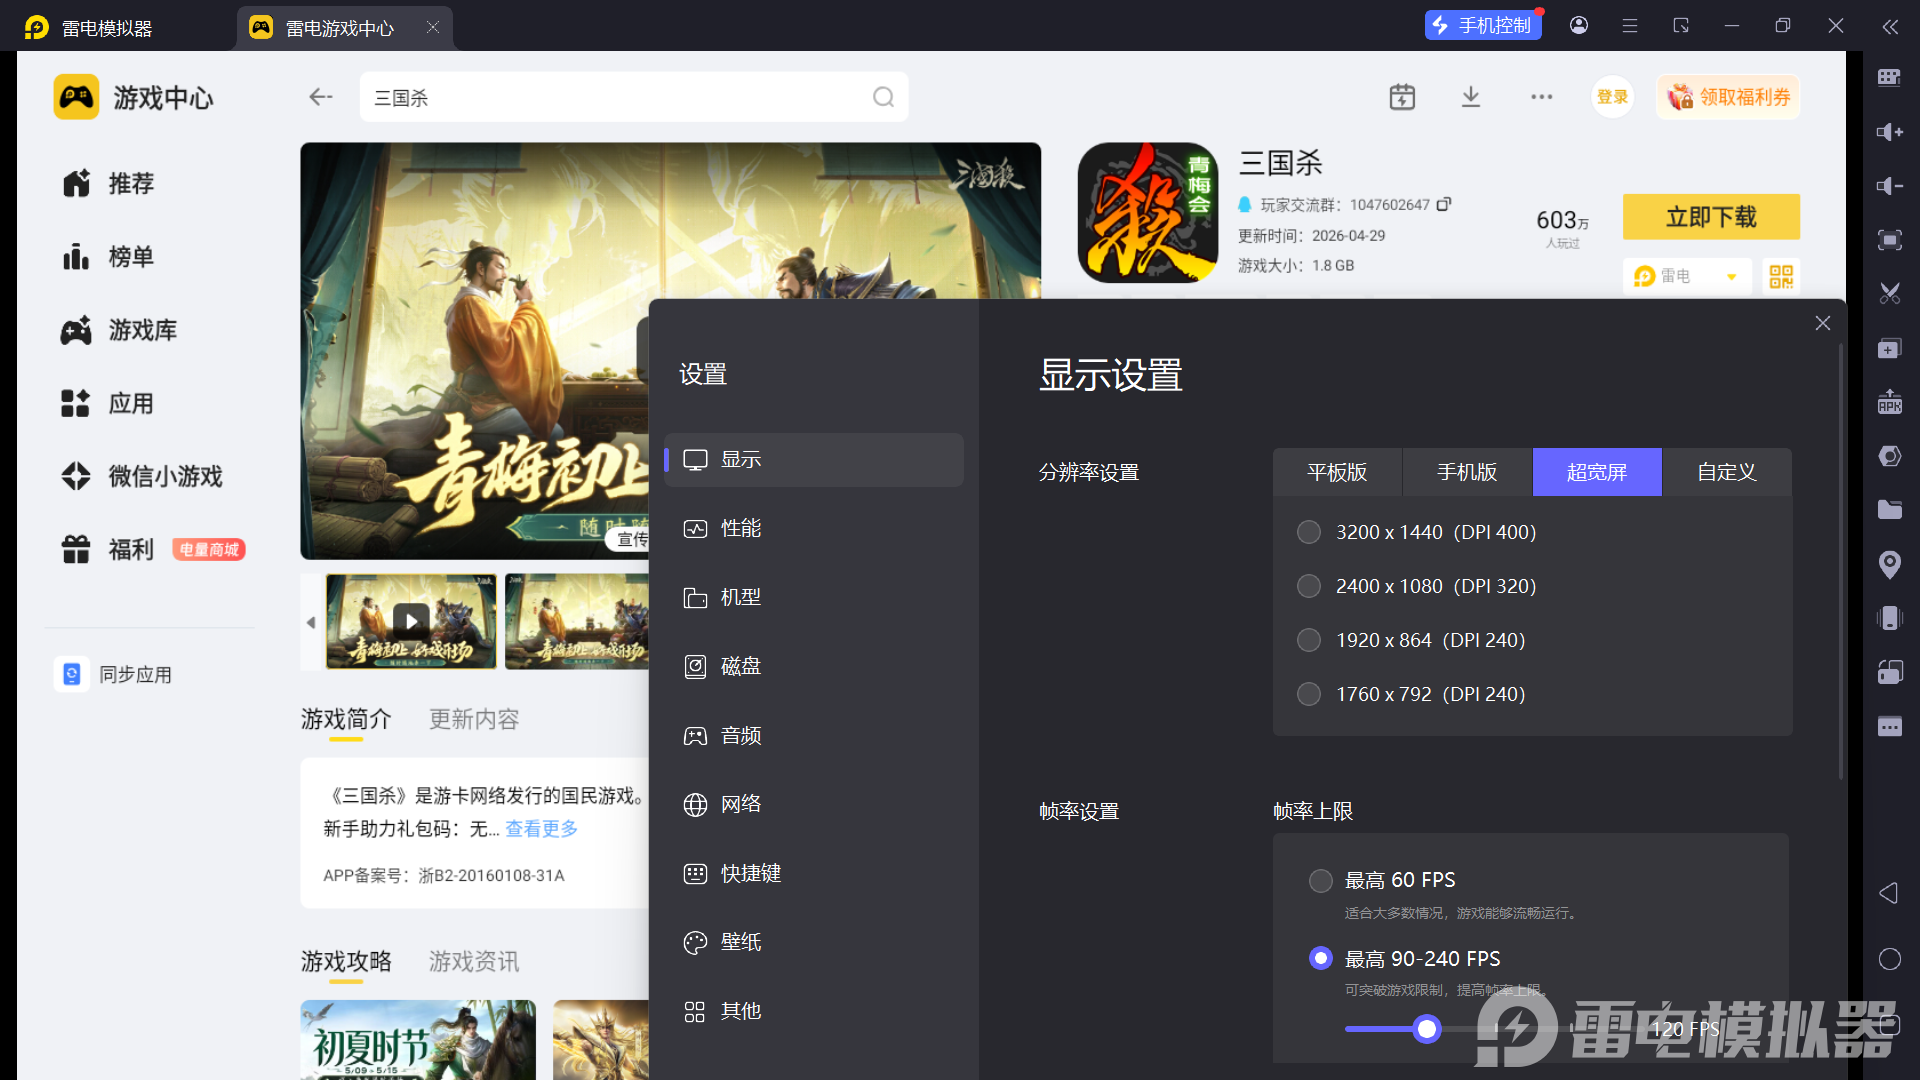Screen dimensions: 1920x1080
Task: Open 磁盘 settings category
Action: pos(814,666)
